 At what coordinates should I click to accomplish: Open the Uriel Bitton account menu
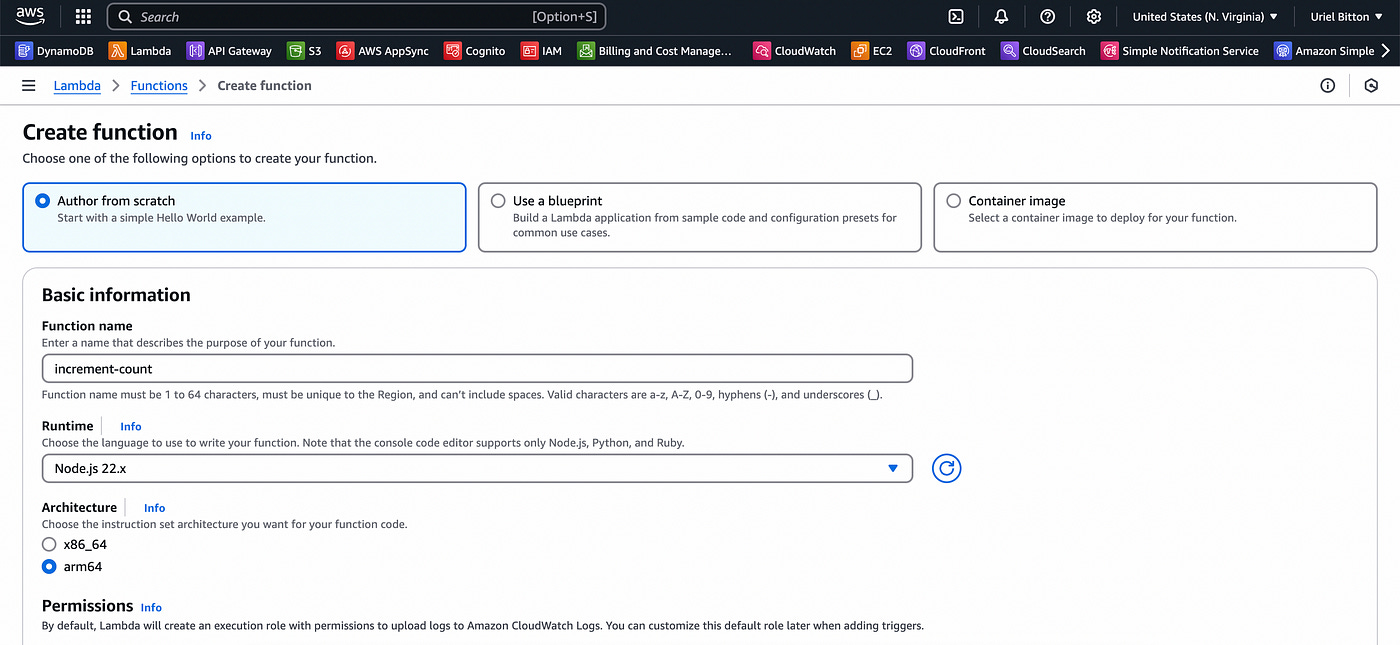pyautogui.click(x=1347, y=17)
